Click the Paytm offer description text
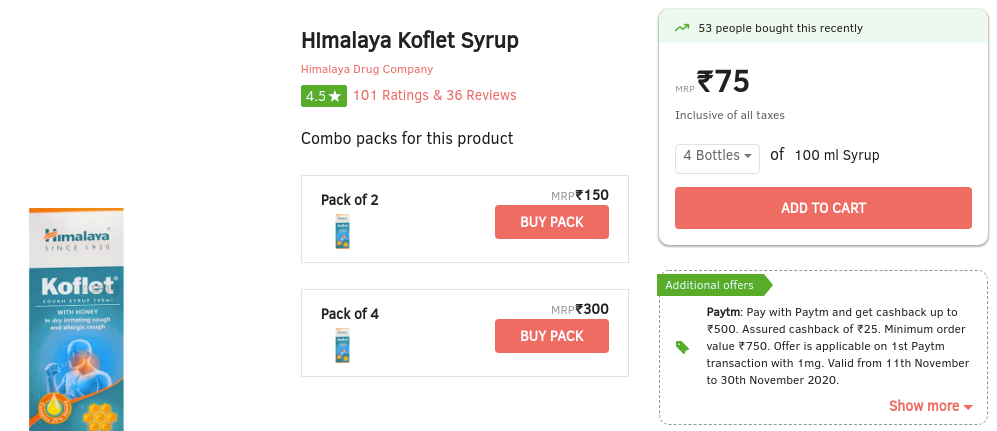The image size is (997, 431). [838, 346]
